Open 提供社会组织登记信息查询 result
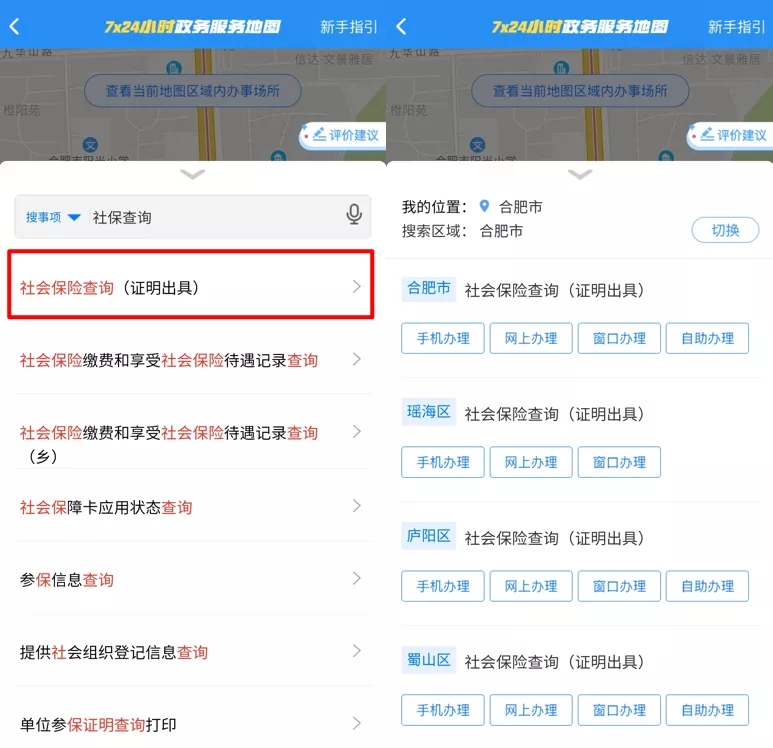Viewport: 773px width, 748px height. [192, 652]
